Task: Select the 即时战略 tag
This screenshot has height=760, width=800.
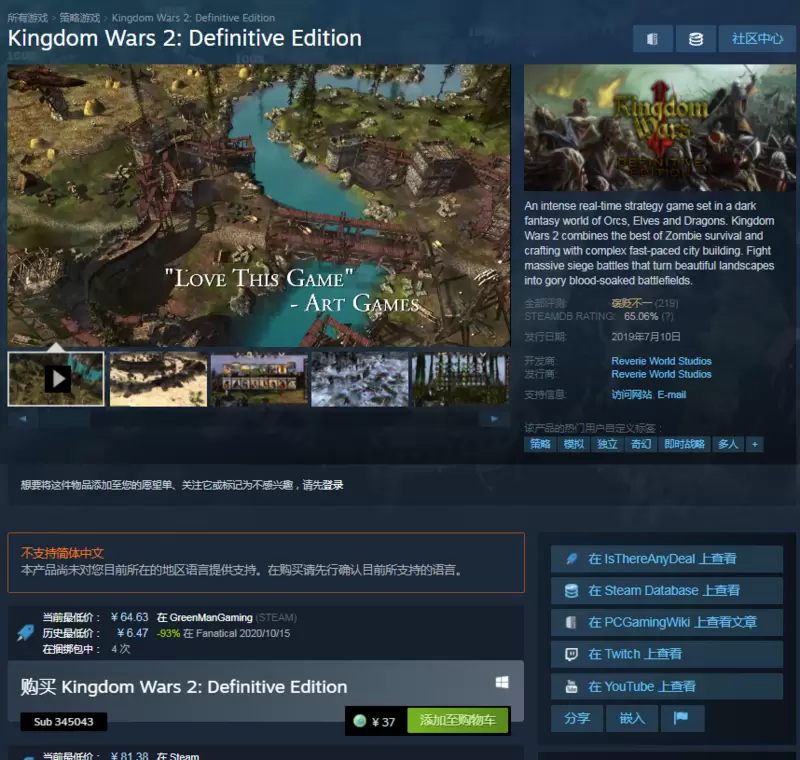Action: [x=684, y=444]
